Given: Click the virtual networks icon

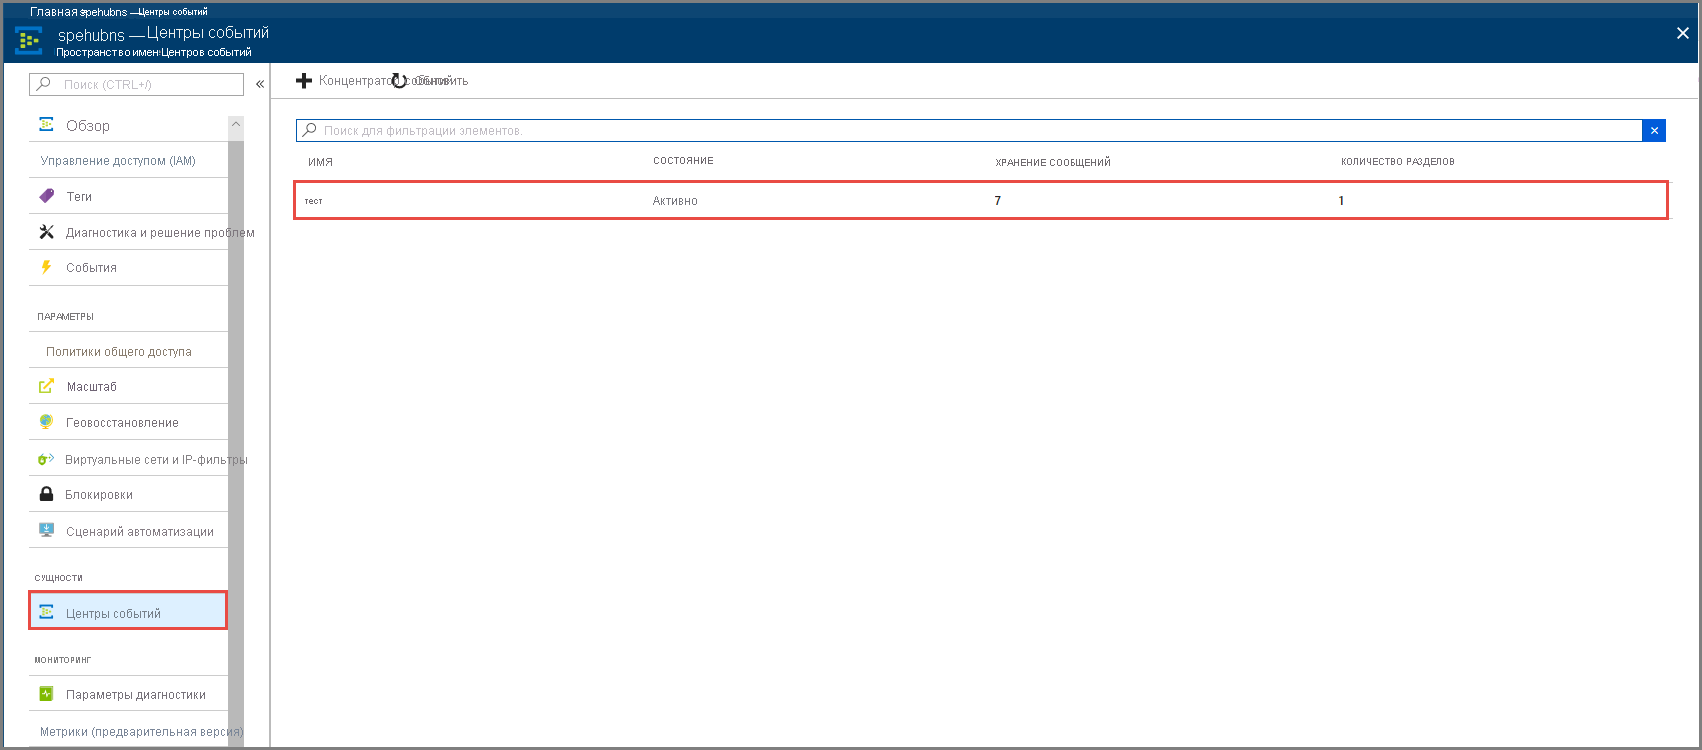Looking at the screenshot, I should pos(46,459).
